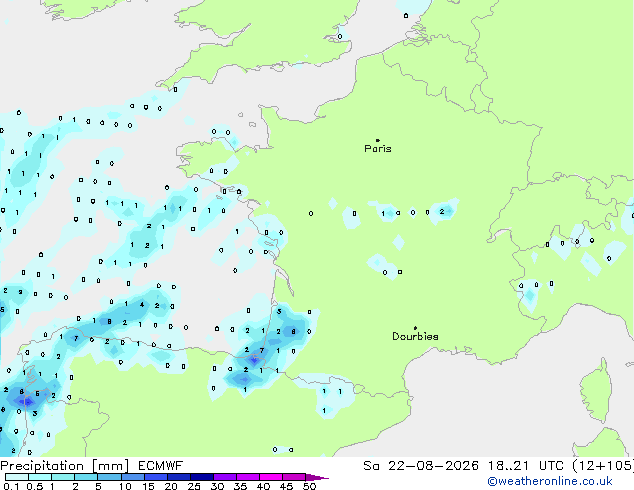Pick the 30–35 mm purple legend swatch
Image resolution: width=634 pixels, height=490 pixels.
[225, 477]
